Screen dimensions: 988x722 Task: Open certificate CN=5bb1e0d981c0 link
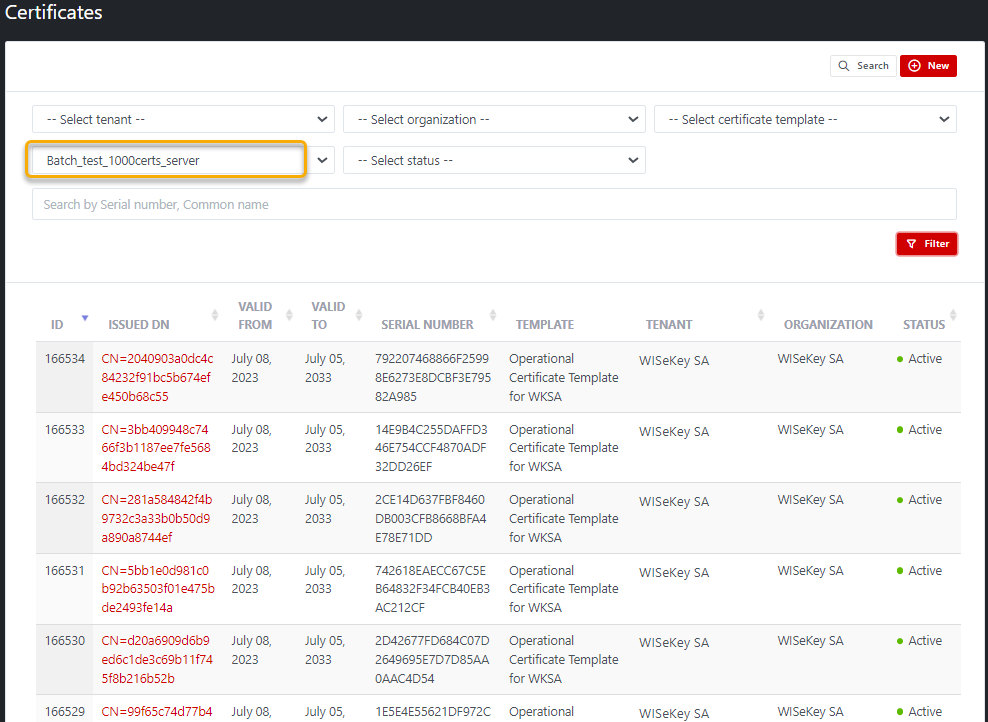[x=156, y=589]
